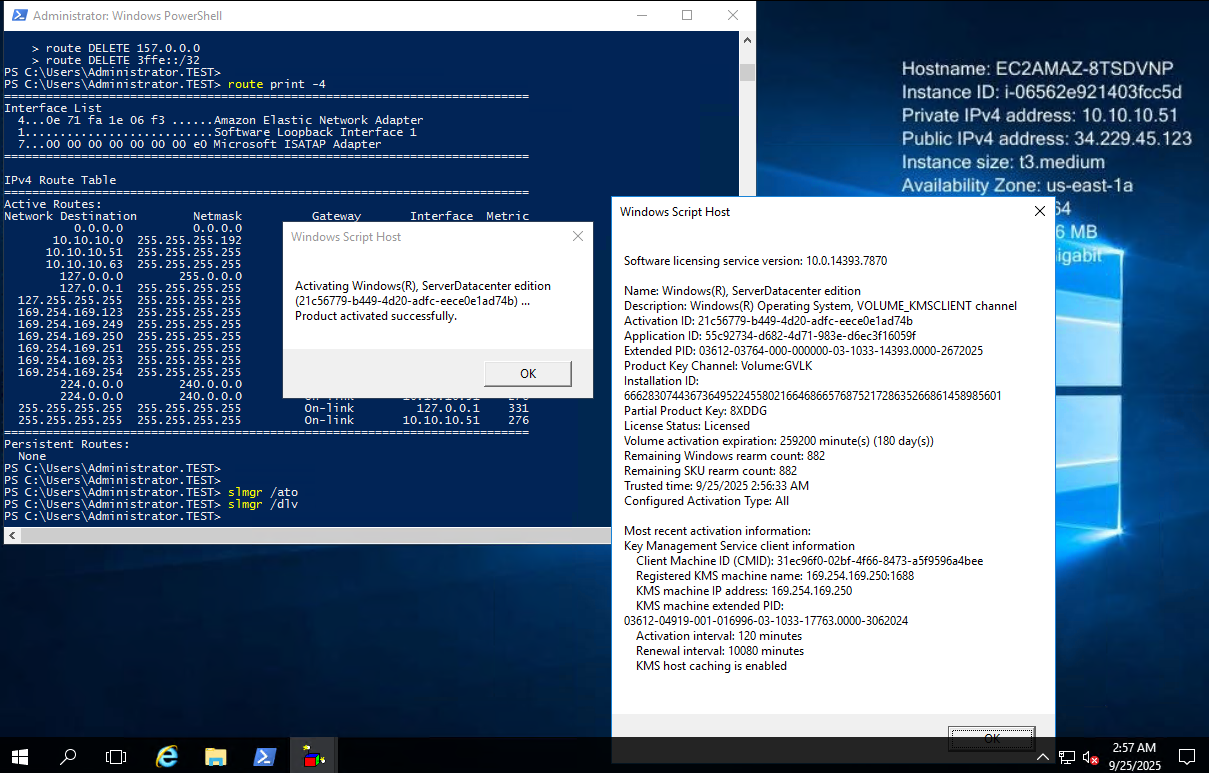Click 'Activation interval: 120 minutes'

pyautogui.click(x=719, y=636)
